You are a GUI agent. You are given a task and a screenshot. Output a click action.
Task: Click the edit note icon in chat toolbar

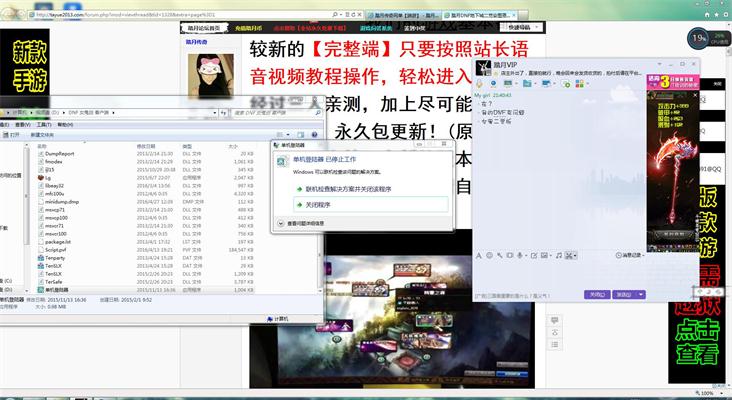(x=534, y=255)
